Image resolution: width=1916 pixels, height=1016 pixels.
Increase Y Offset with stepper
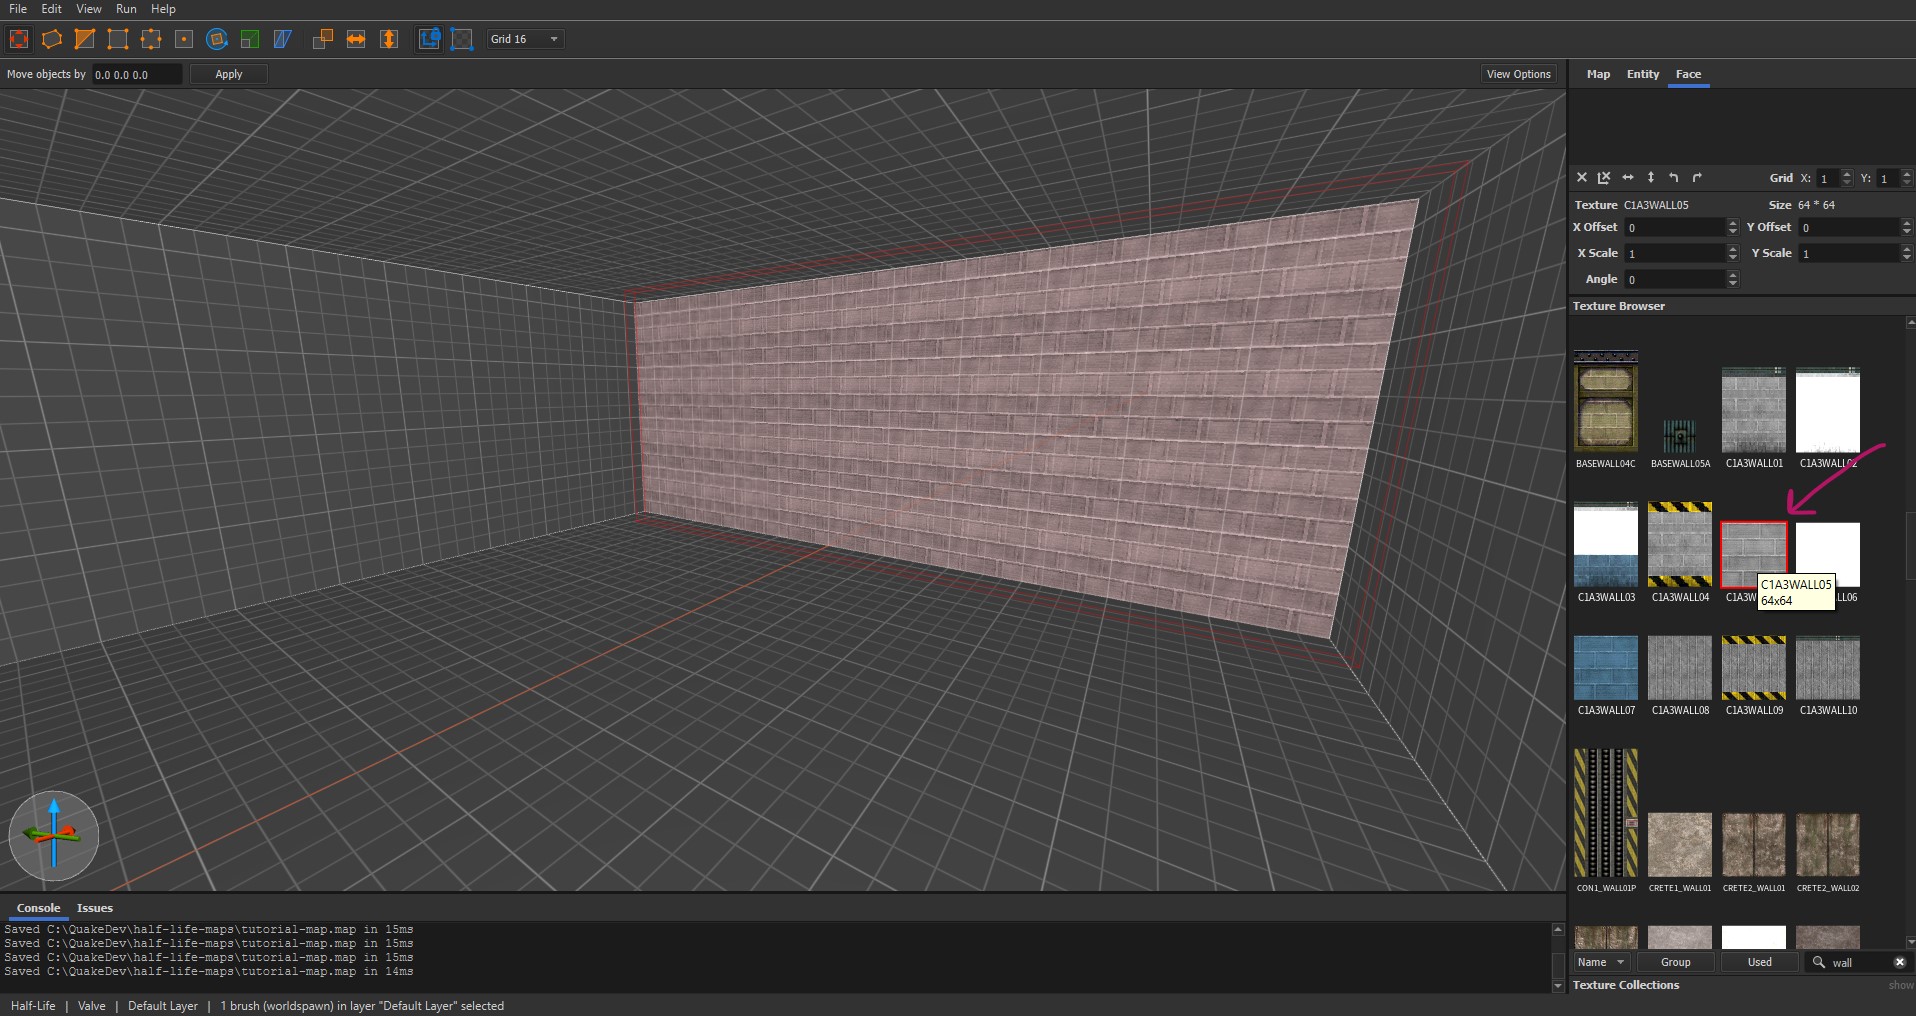pyautogui.click(x=1907, y=223)
